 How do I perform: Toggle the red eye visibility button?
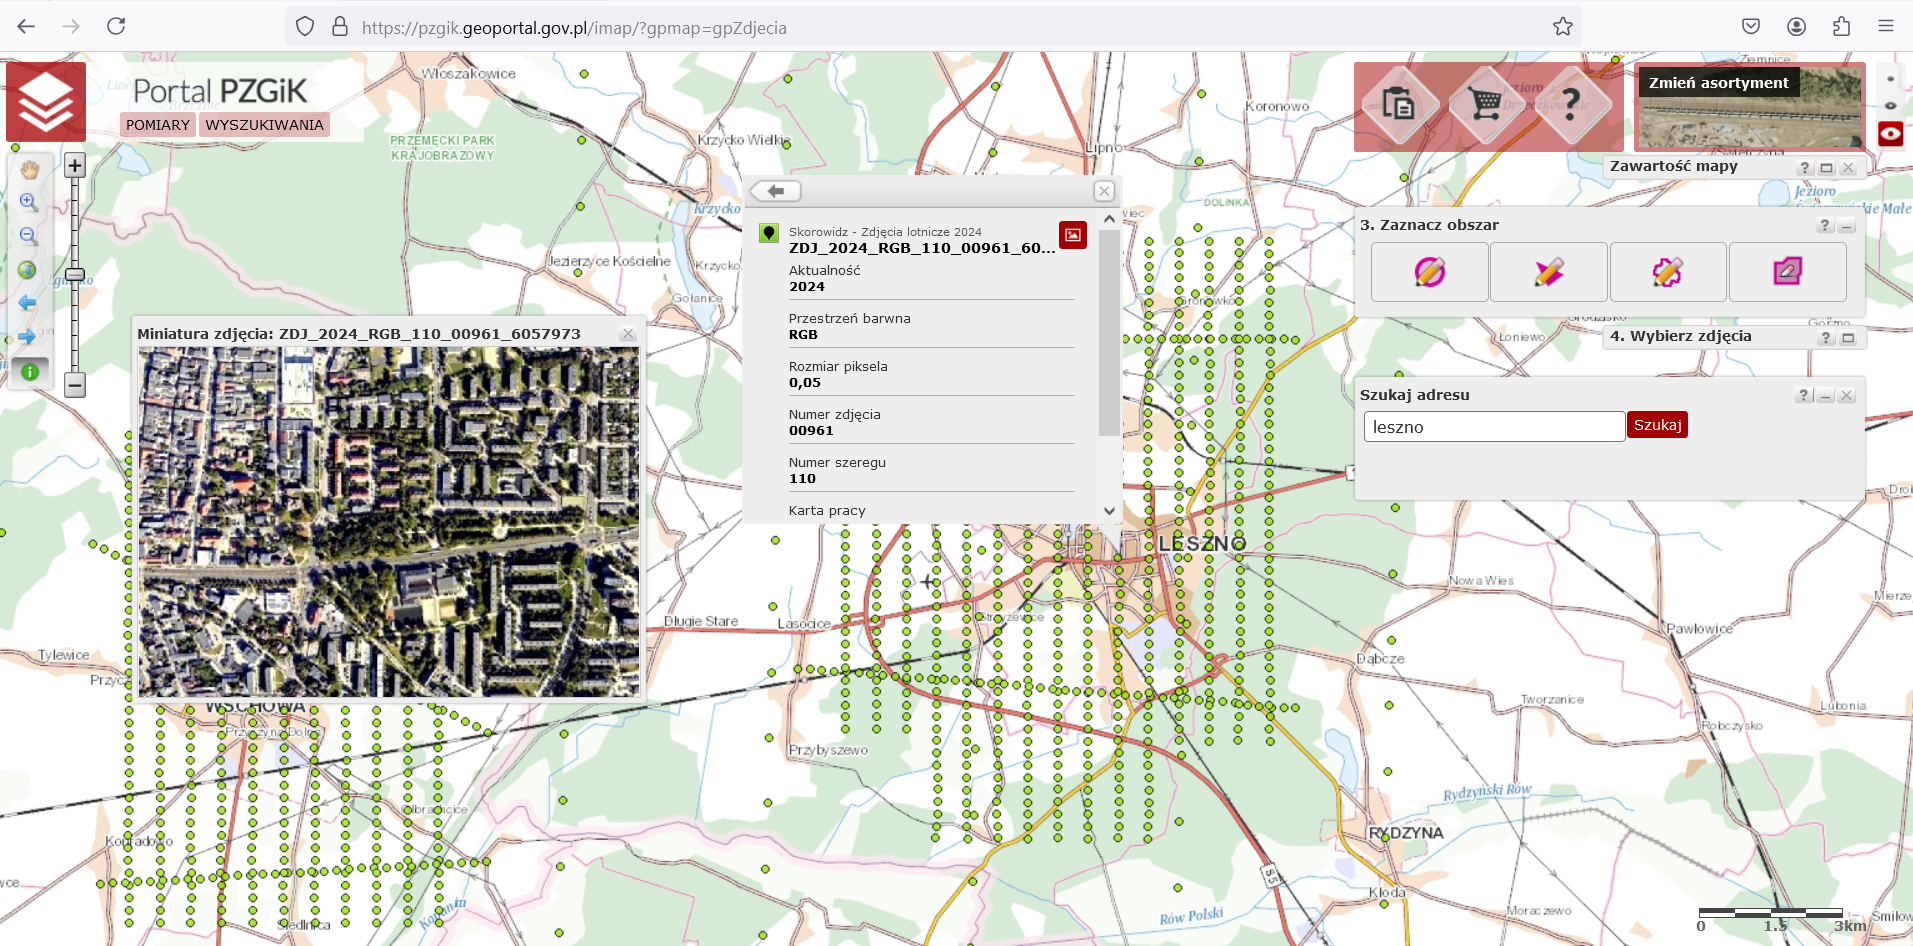pos(1890,133)
